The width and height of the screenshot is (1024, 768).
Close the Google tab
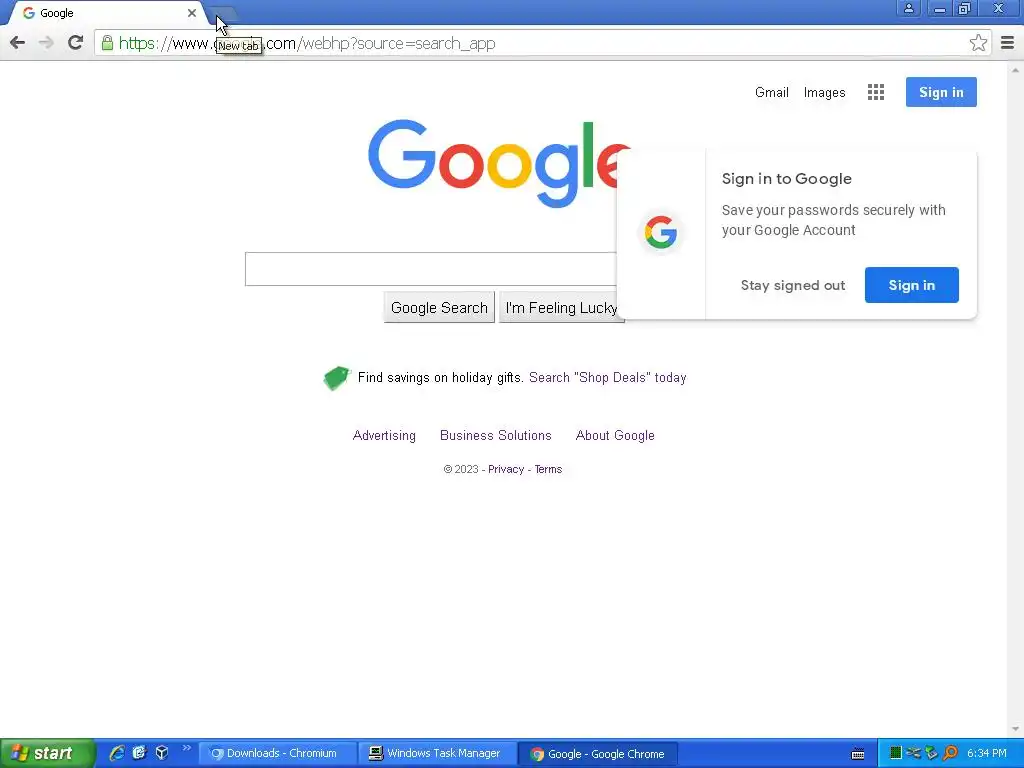tap(191, 12)
